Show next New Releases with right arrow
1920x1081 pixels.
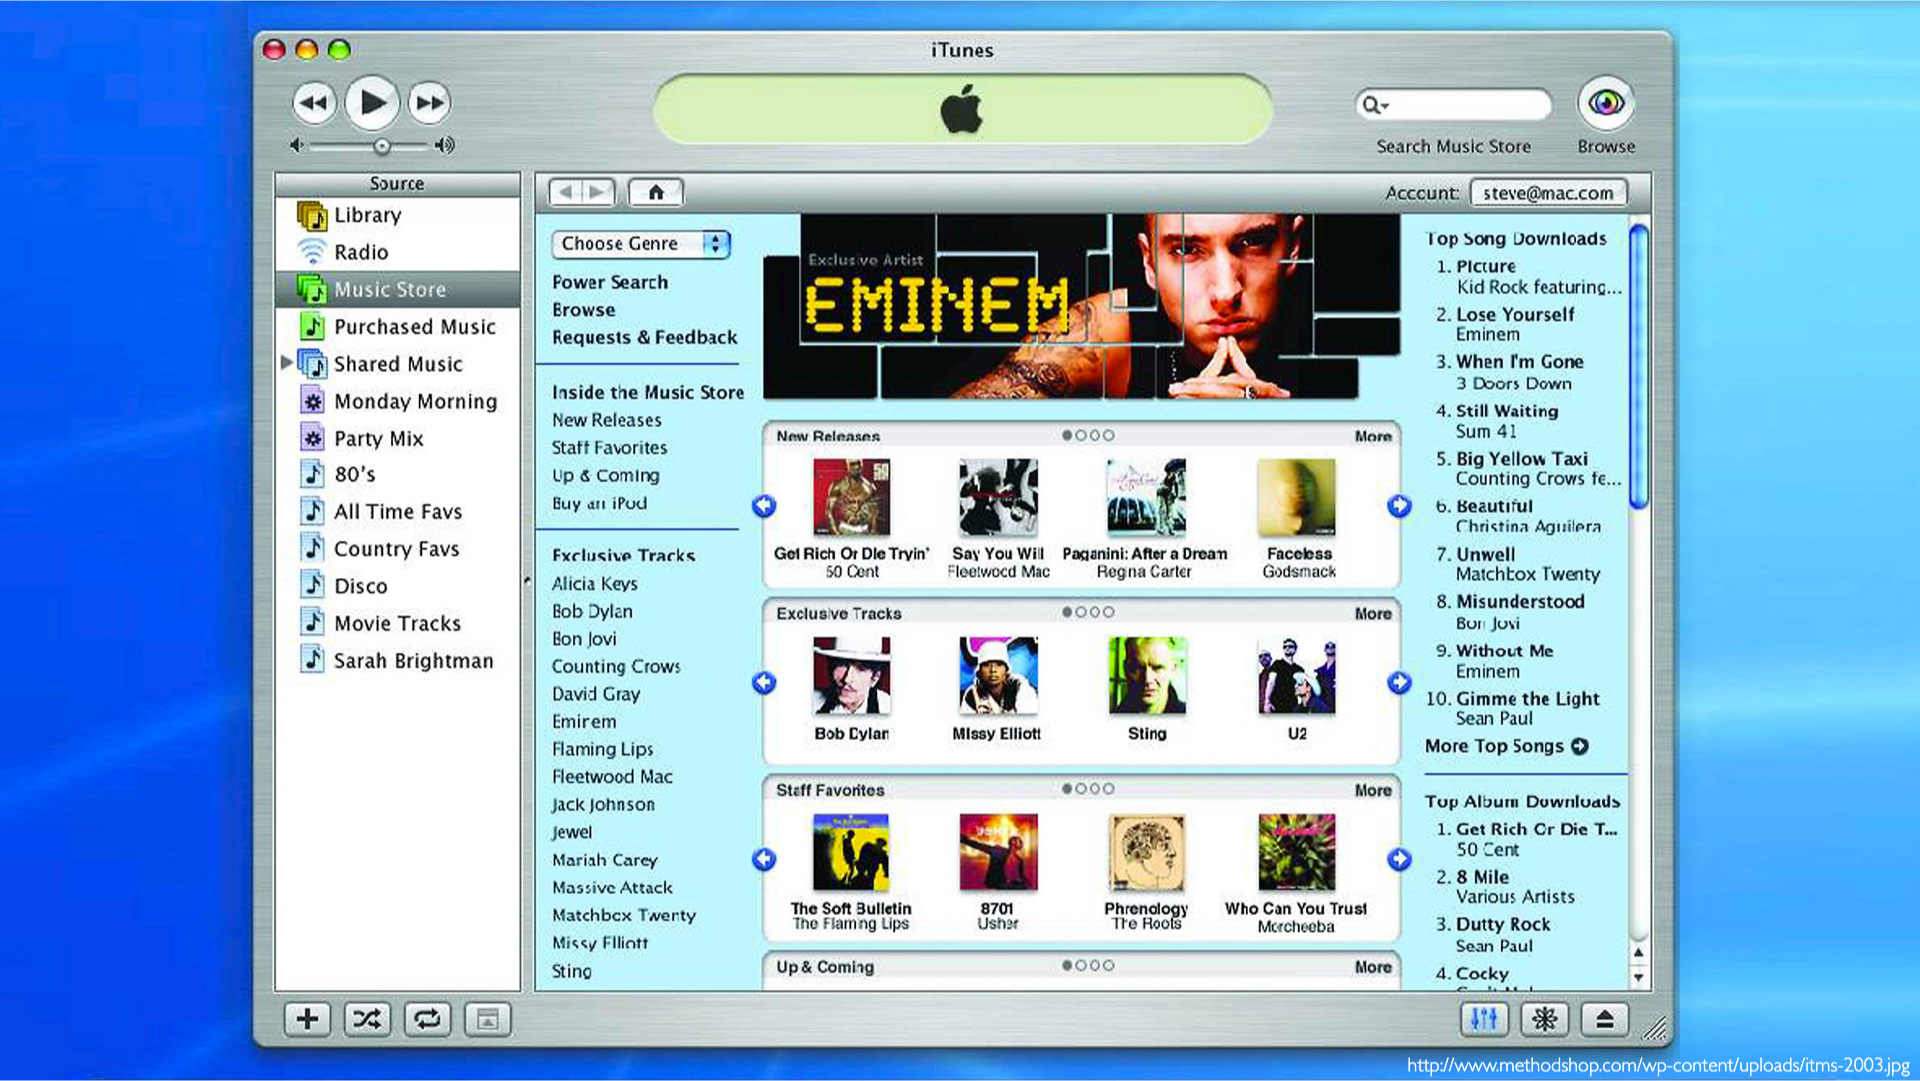(1399, 506)
